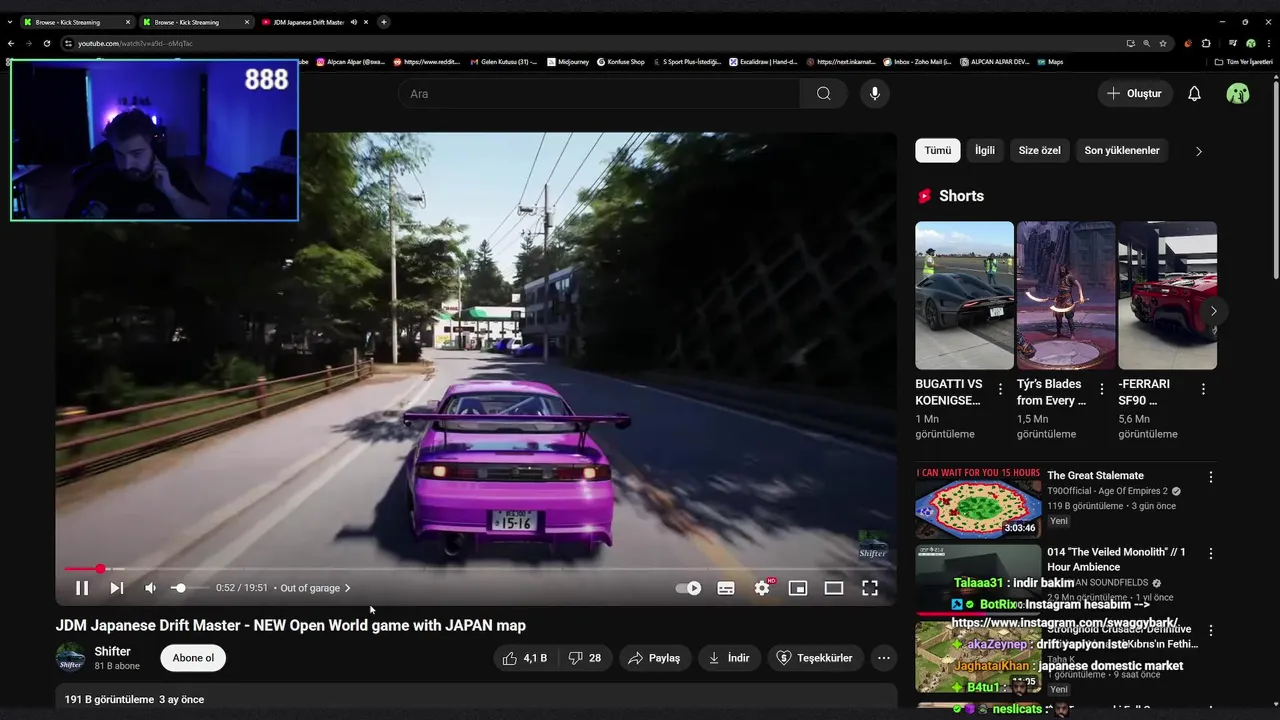Screen dimensions: 1280x720
Task: Switch to theater mode icon
Action: (x=834, y=588)
